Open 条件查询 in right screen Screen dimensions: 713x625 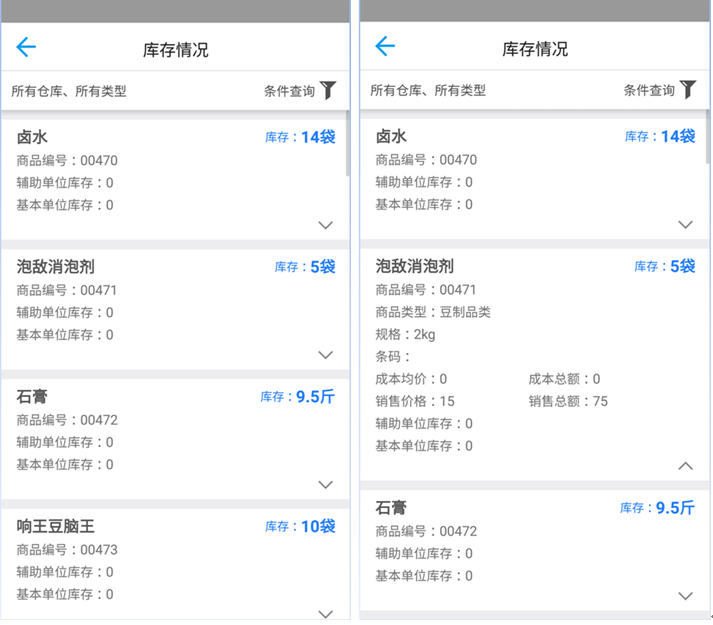coord(650,90)
